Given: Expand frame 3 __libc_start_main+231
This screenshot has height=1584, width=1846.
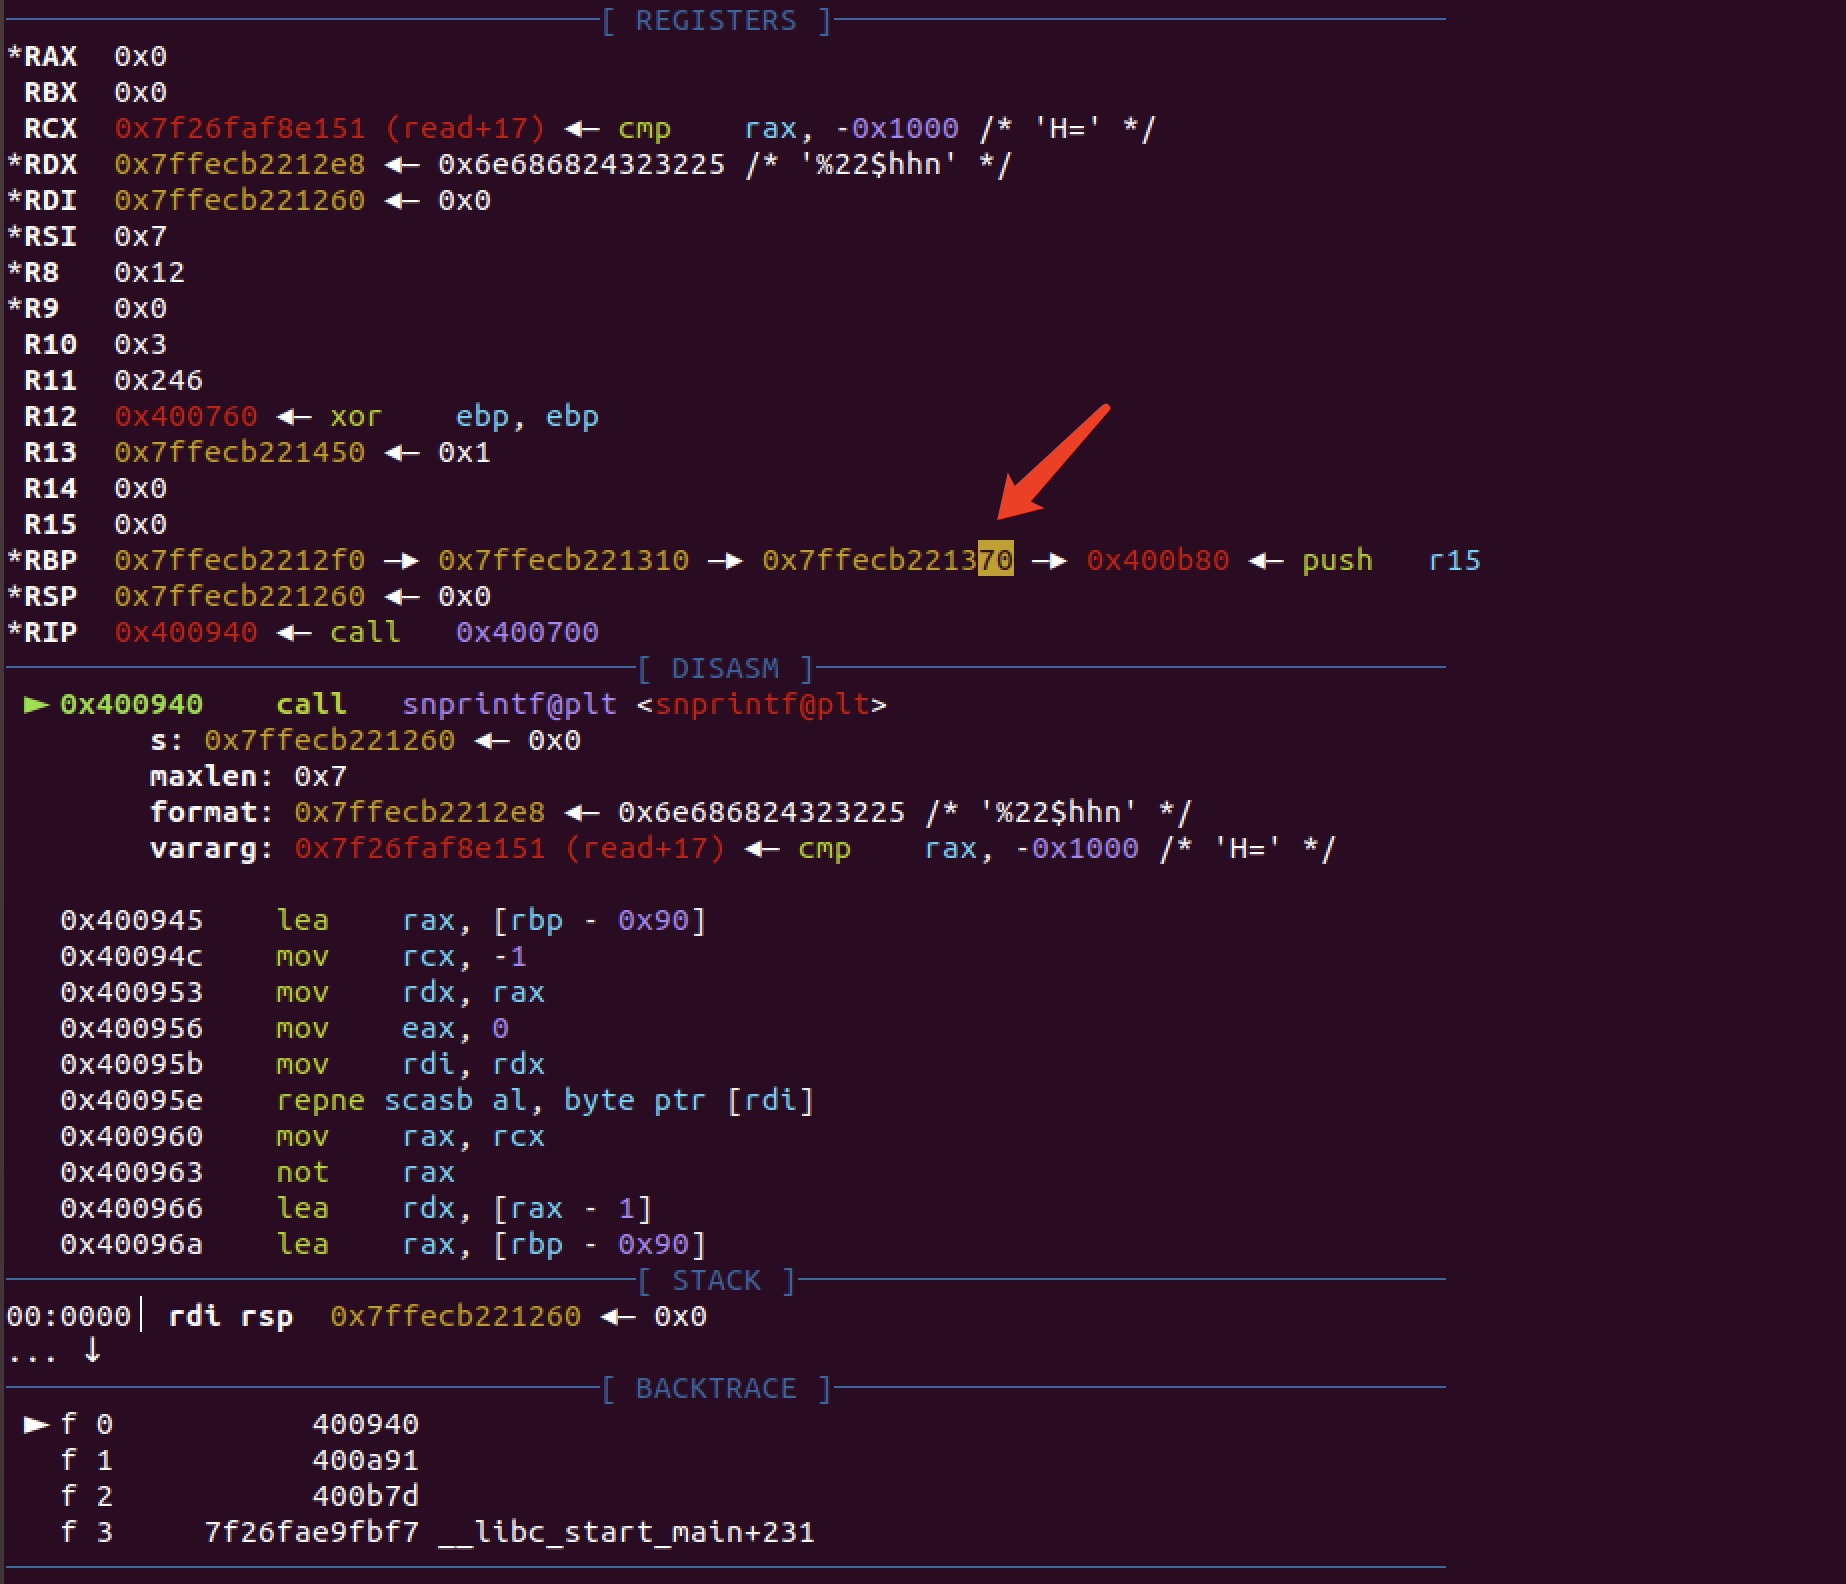Looking at the screenshot, I should click(625, 1532).
